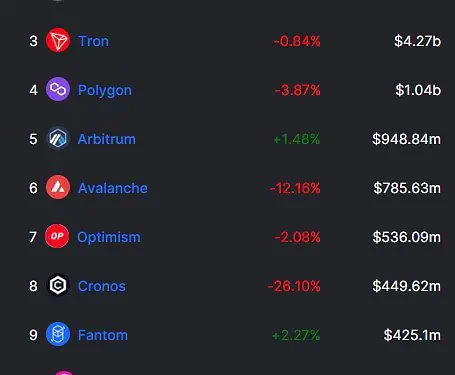
Task: Open the Tron chain link
Action: click(93, 41)
